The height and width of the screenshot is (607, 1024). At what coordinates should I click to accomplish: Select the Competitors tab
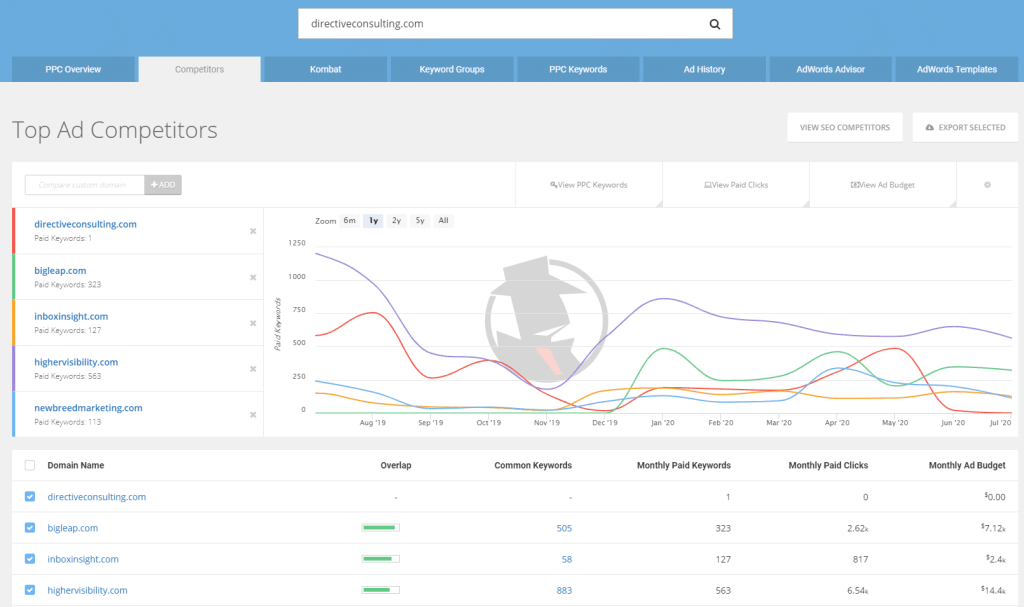pos(199,69)
